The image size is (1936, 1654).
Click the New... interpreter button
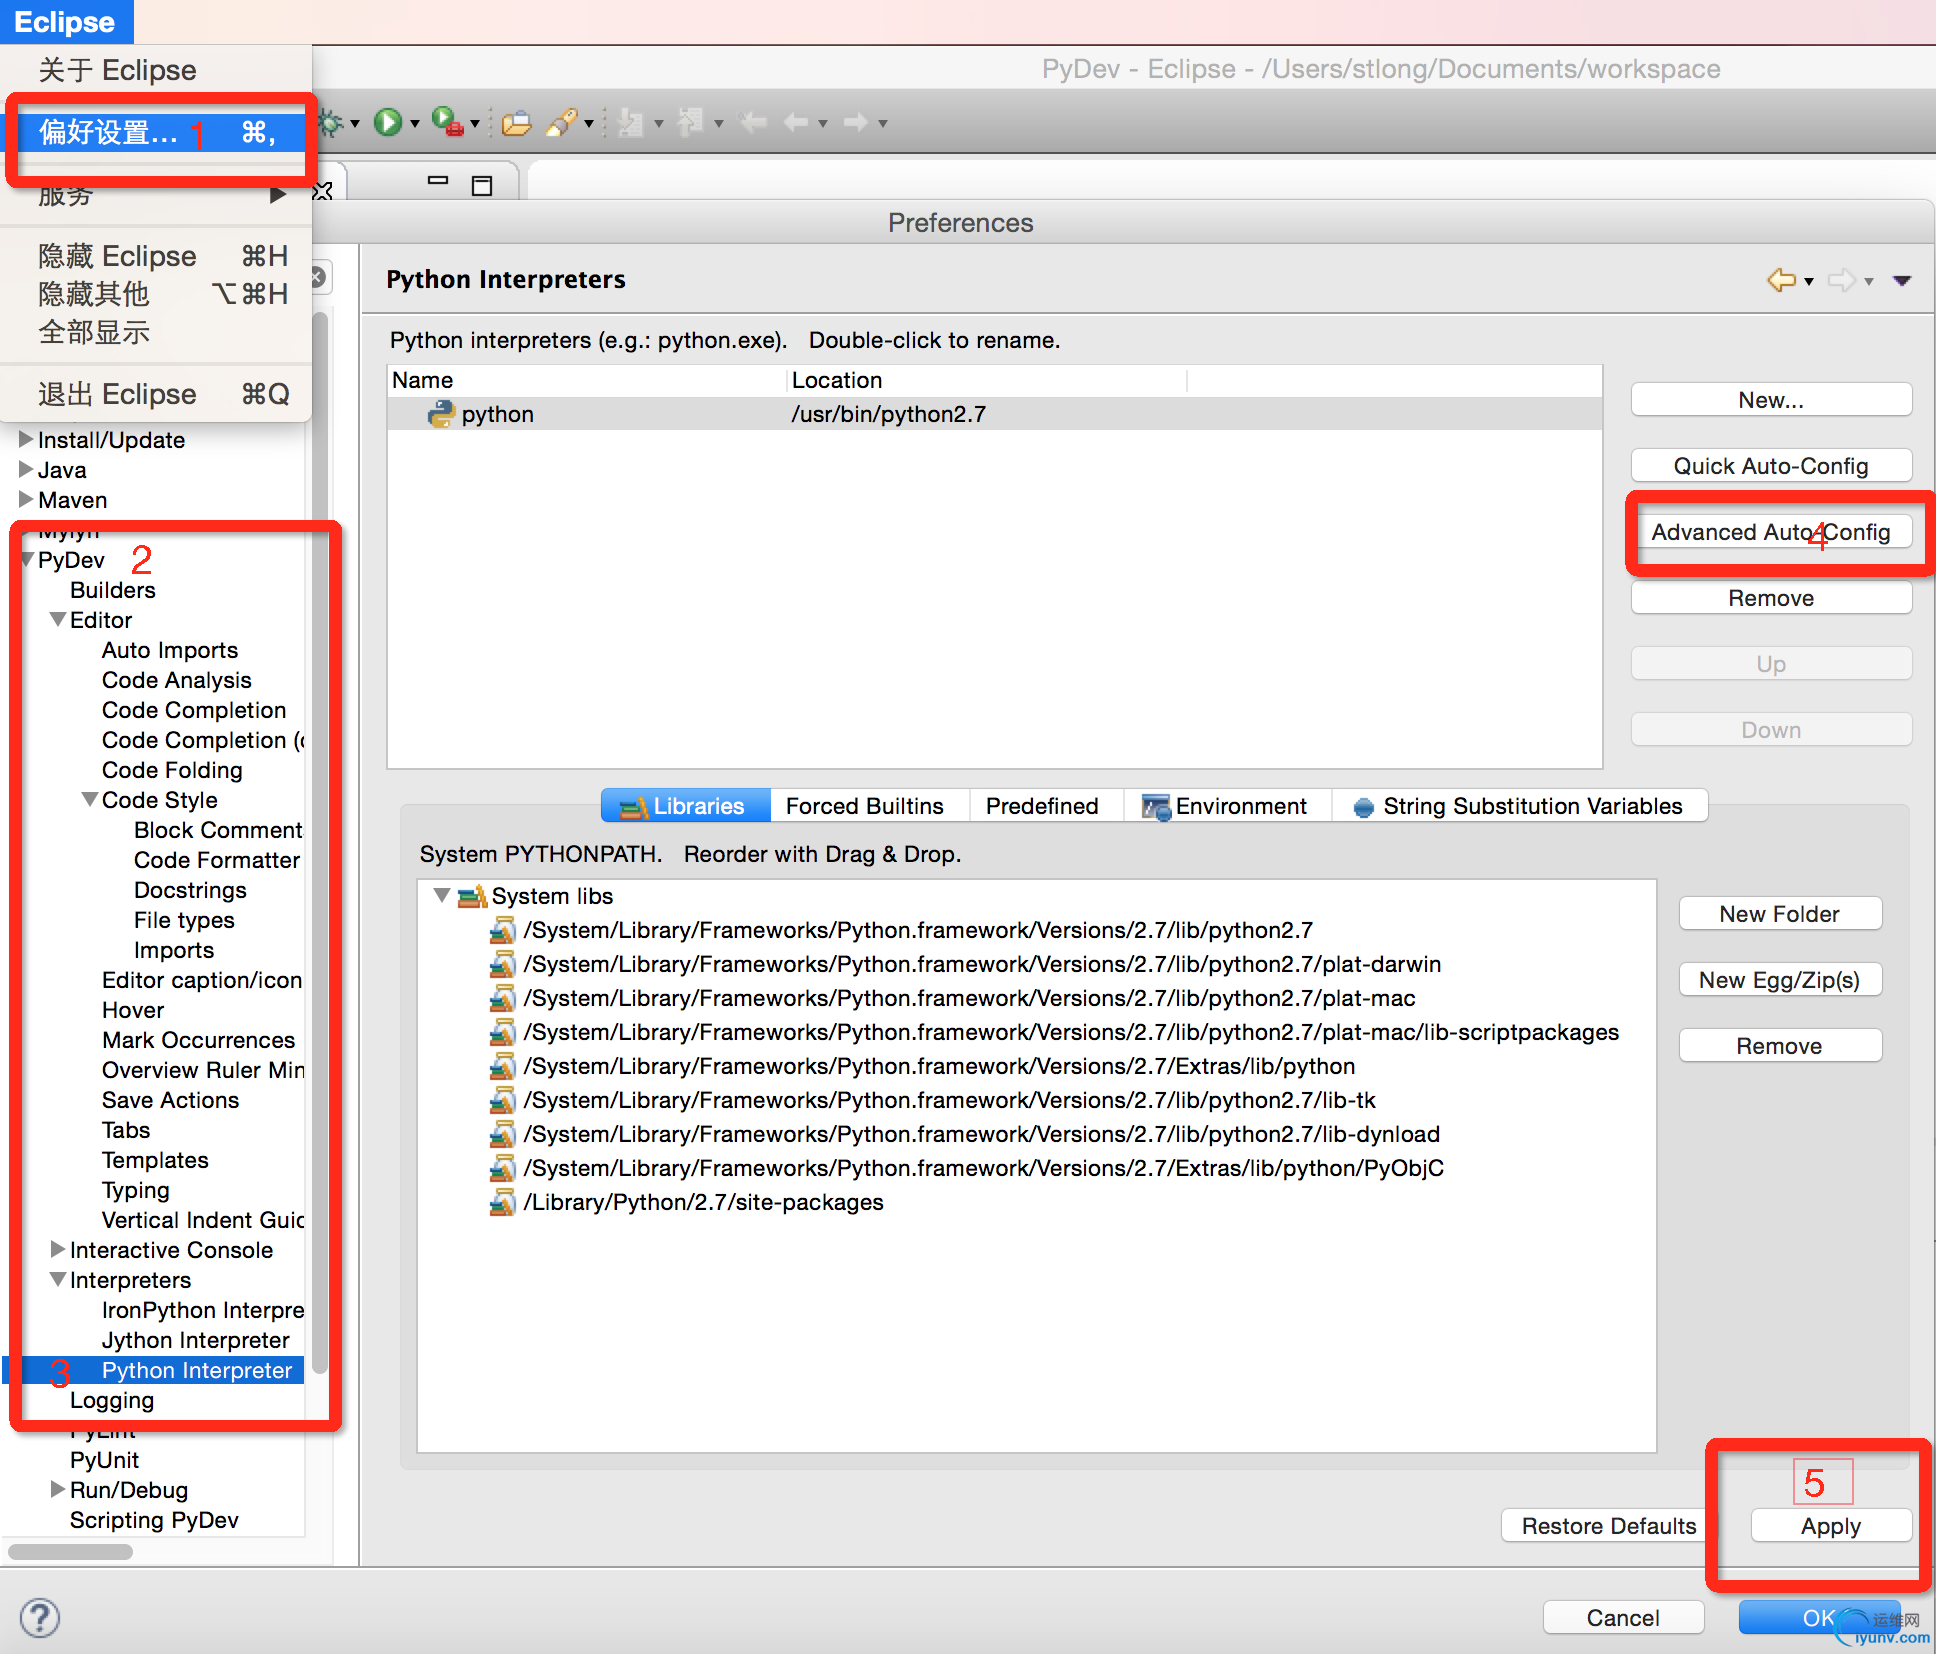pyautogui.click(x=1771, y=400)
